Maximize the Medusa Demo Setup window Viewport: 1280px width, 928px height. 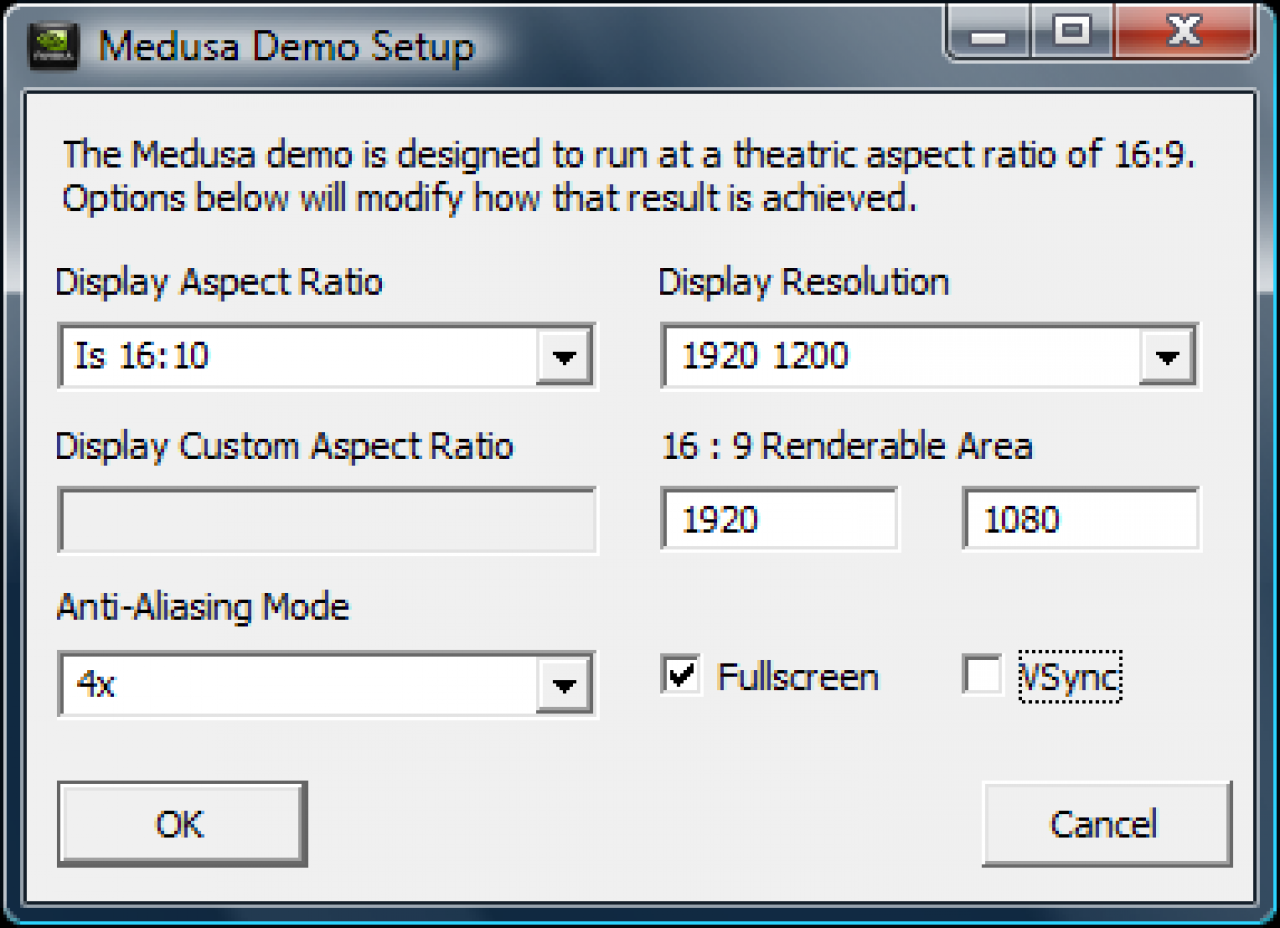coord(1072,33)
